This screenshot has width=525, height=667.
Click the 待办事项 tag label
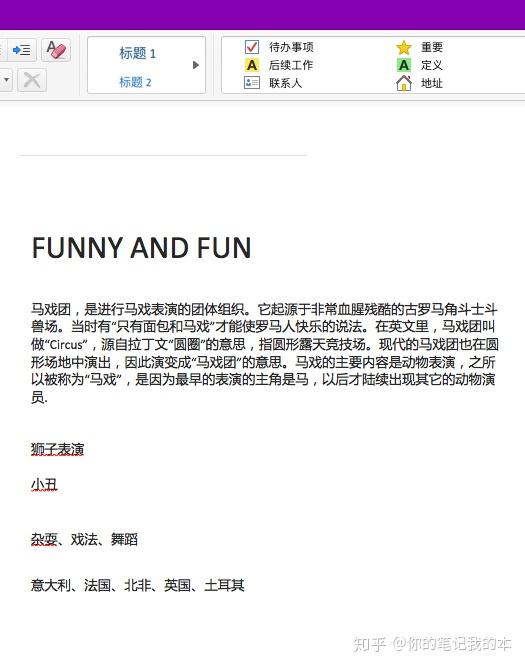[x=291, y=47]
